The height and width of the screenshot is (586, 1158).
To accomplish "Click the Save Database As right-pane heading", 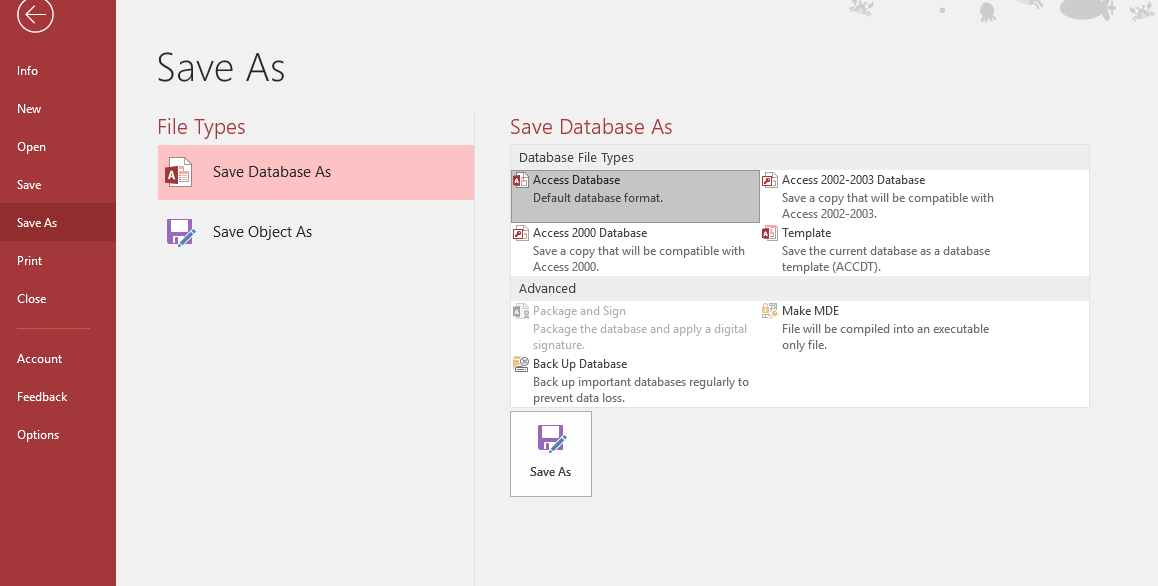I will (x=591, y=127).
